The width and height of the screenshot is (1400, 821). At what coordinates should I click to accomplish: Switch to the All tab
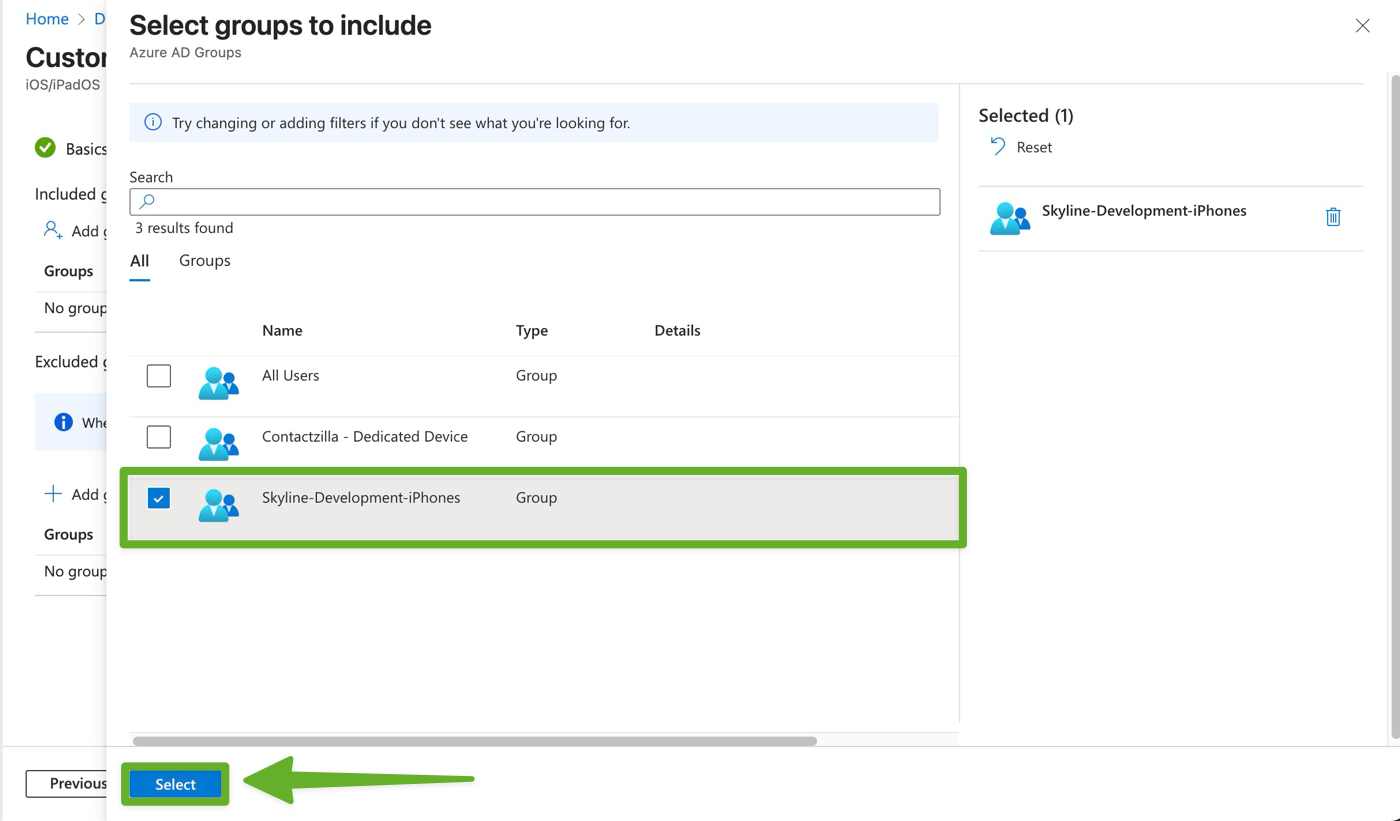(x=140, y=261)
